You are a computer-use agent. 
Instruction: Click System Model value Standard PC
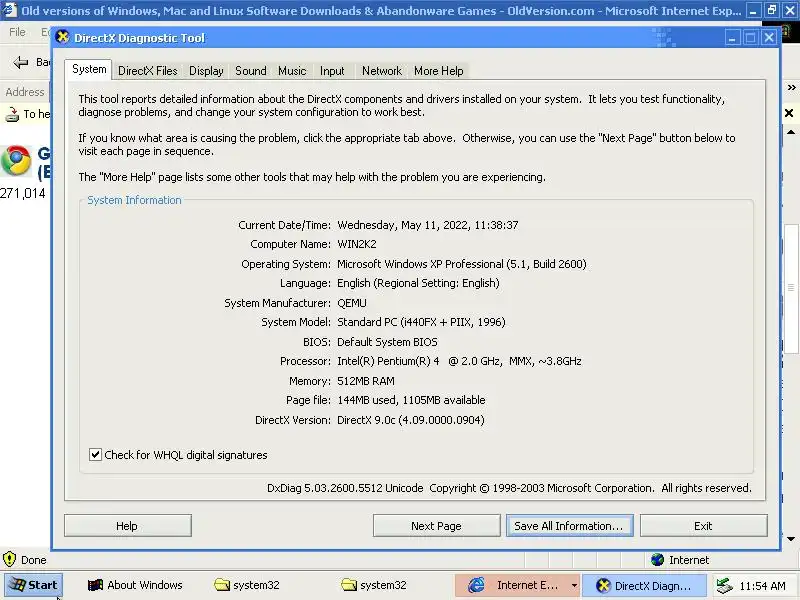click(421, 322)
